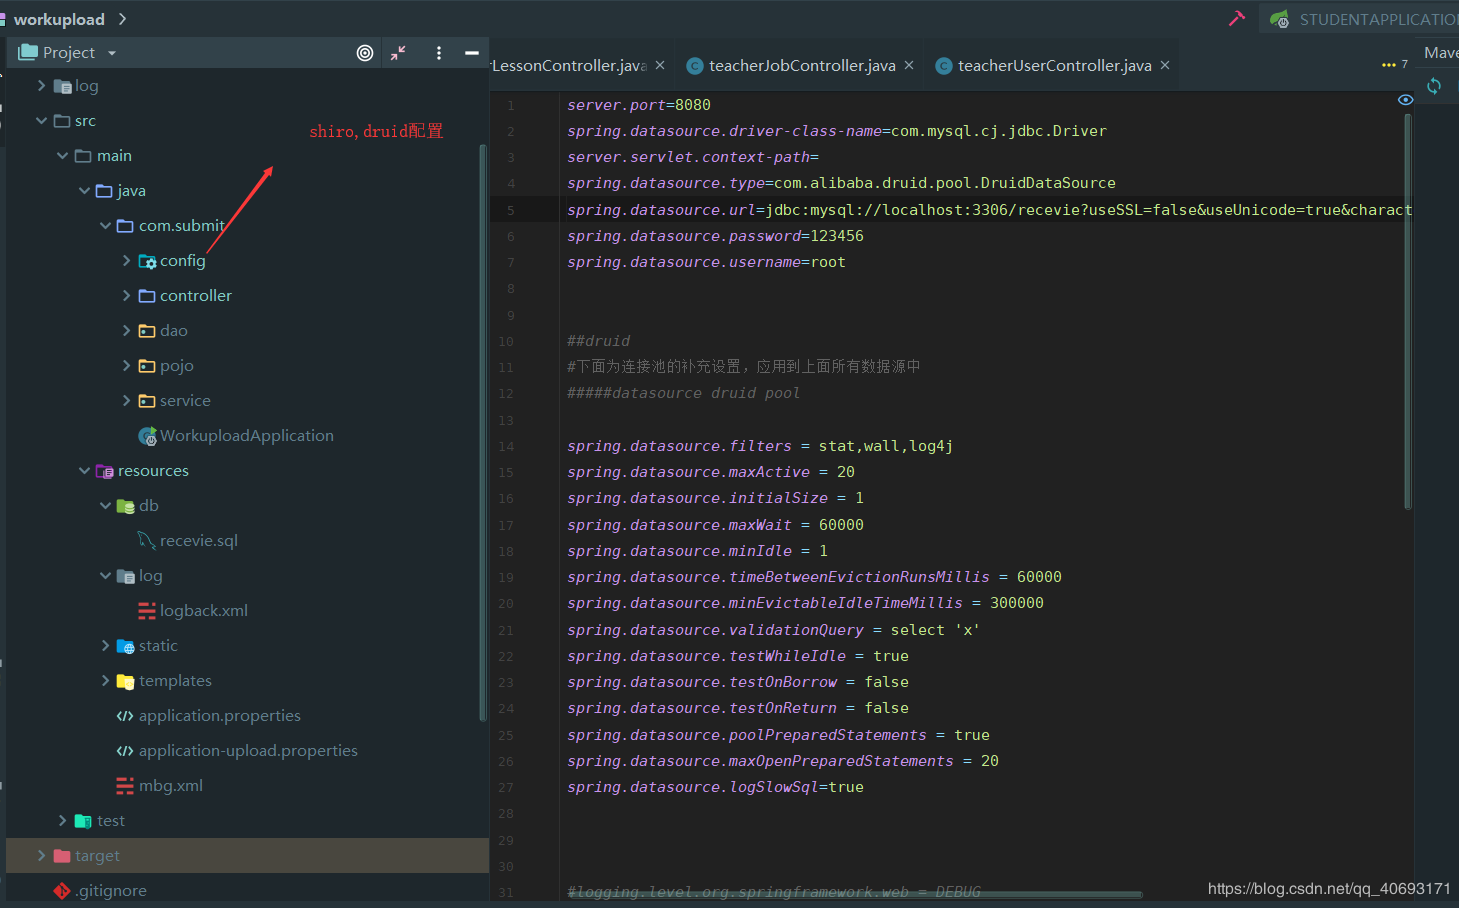Image resolution: width=1459 pixels, height=908 pixels.
Task: Collapse the com.submit package
Action: (105, 226)
